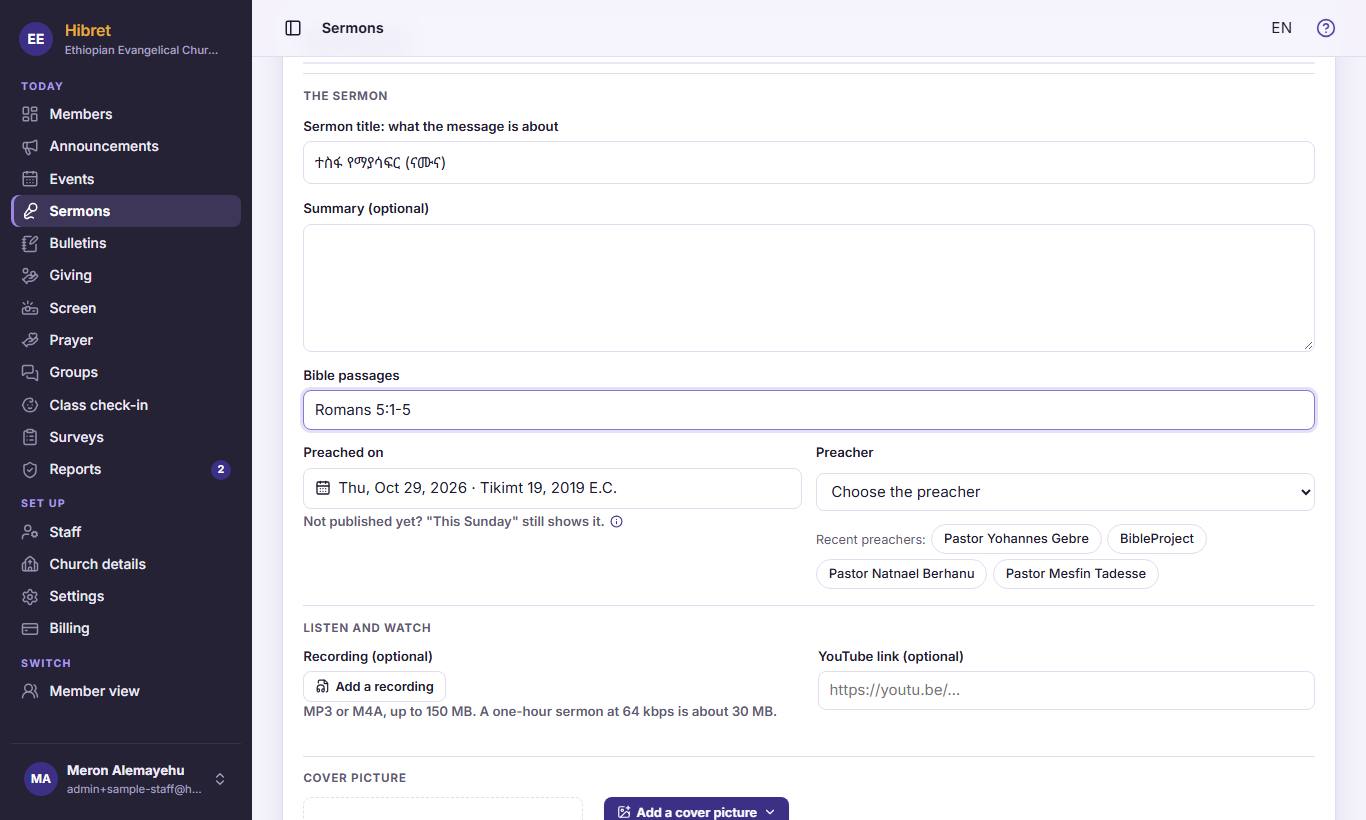Screen dimensions: 1366x820
Task: Click into the YouTube link field
Action: (x=1066, y=690)
